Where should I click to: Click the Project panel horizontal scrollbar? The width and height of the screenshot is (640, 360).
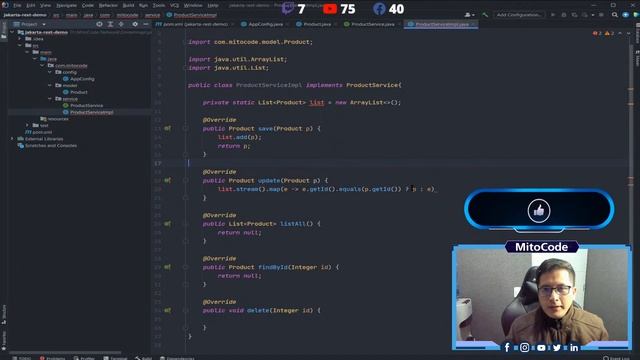pyautogui.click(x=65, y=352)
